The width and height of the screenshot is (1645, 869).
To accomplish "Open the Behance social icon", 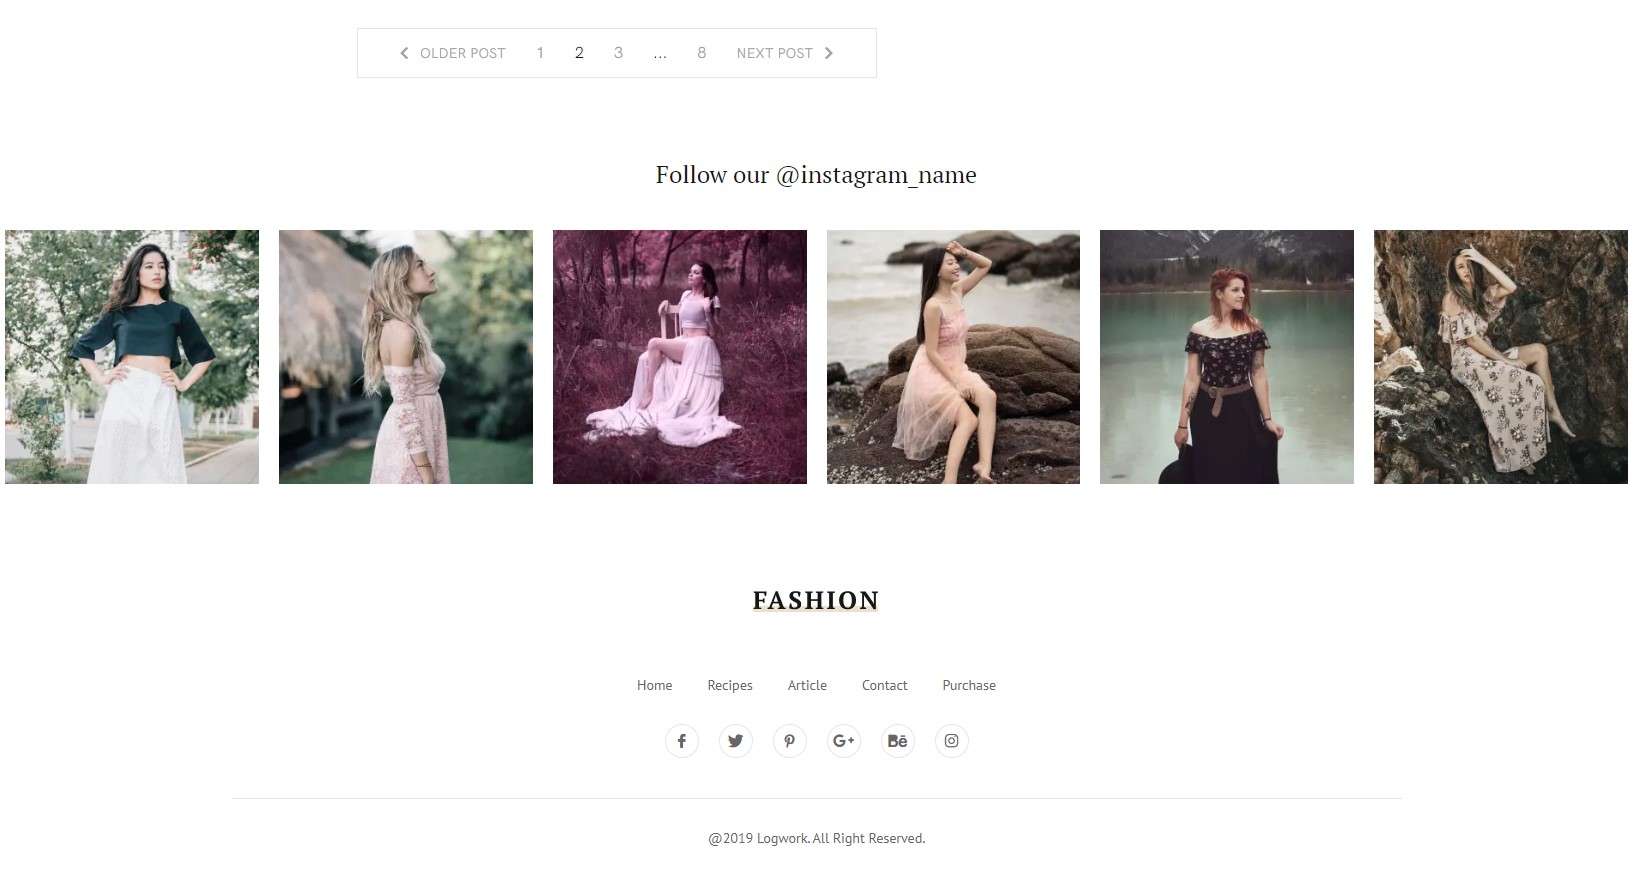I will 898,741.
